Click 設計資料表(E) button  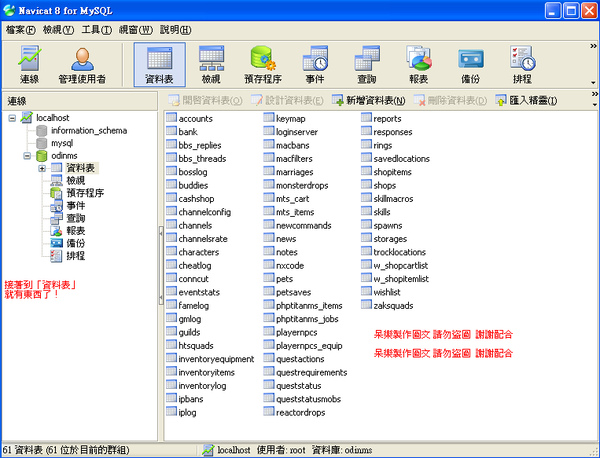pos(287,101)
